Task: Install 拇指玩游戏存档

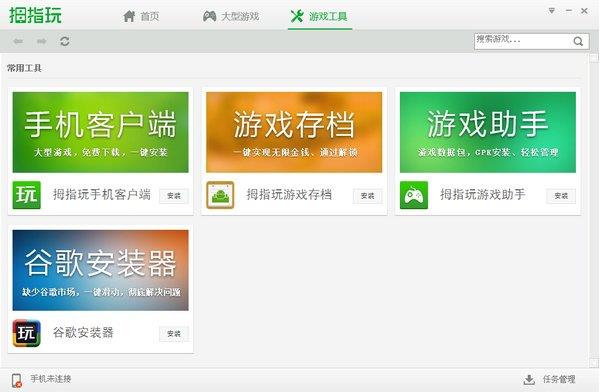Action: coord(367,196)
